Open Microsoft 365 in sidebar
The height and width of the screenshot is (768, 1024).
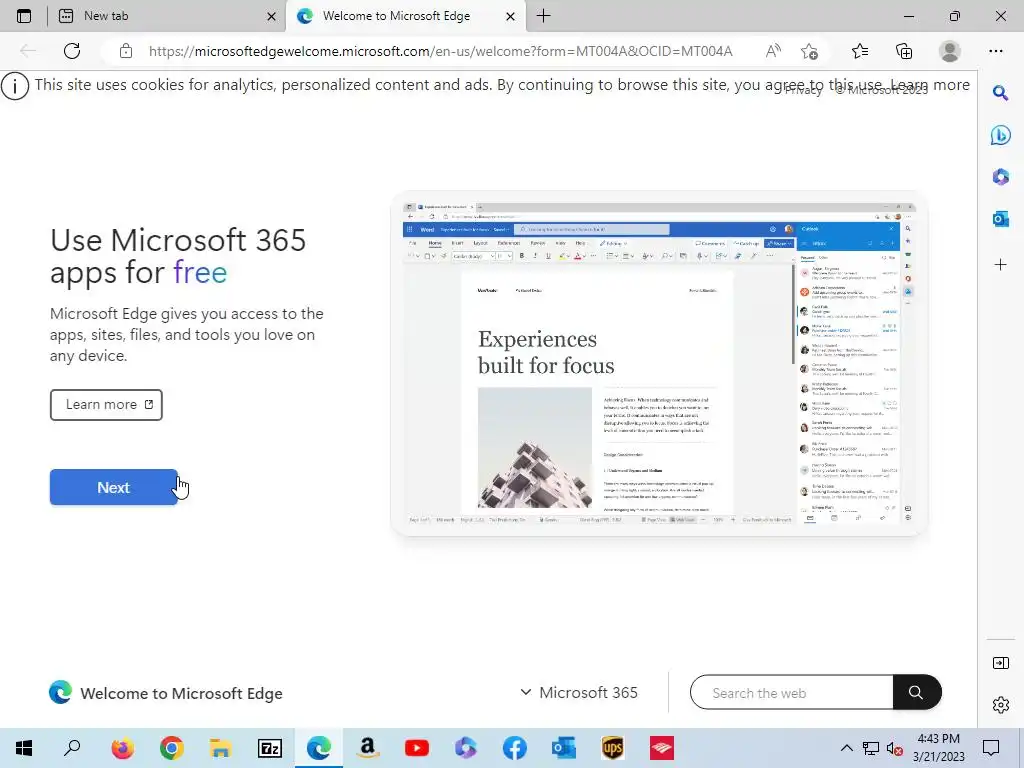tap(1000, 176)
